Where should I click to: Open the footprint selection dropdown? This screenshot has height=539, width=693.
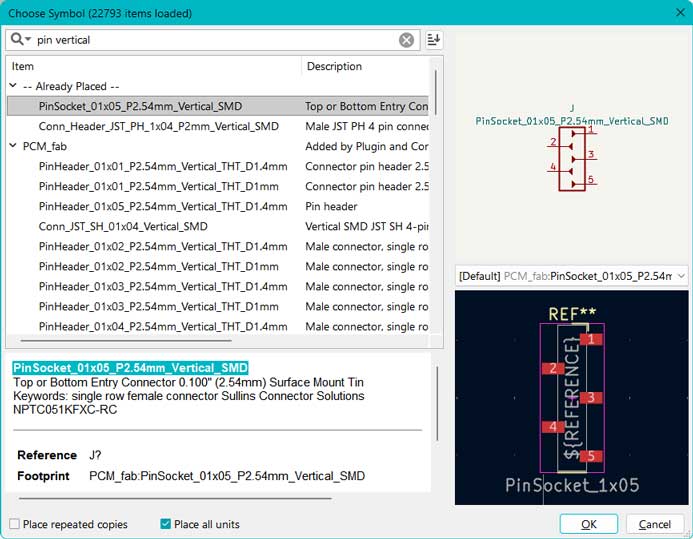571,276
